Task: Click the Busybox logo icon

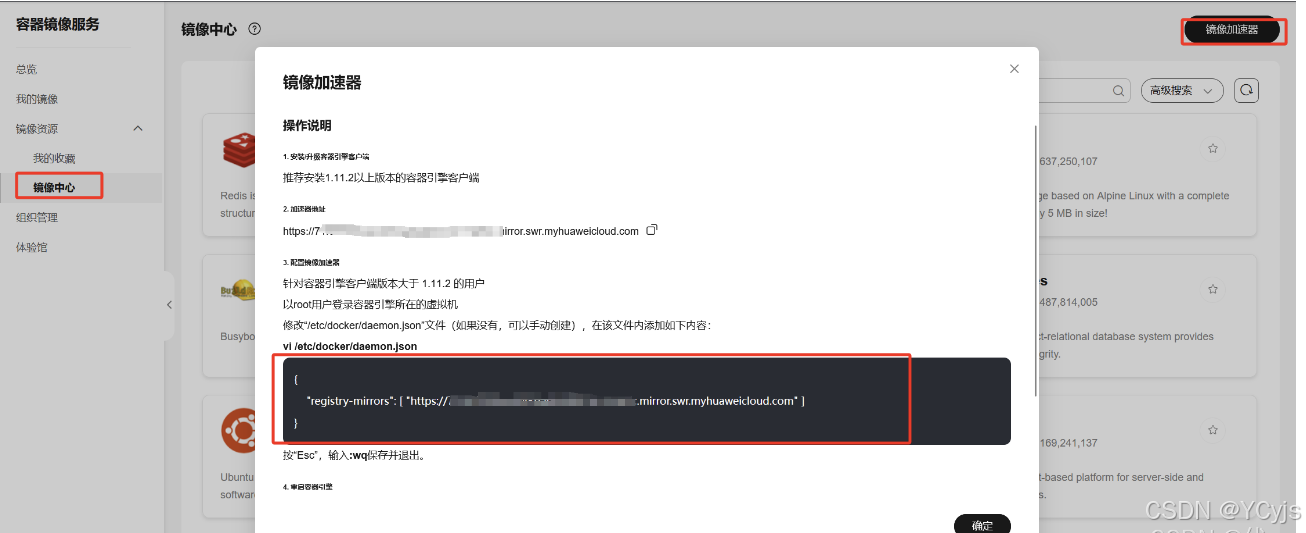Action: coord(238,291)
